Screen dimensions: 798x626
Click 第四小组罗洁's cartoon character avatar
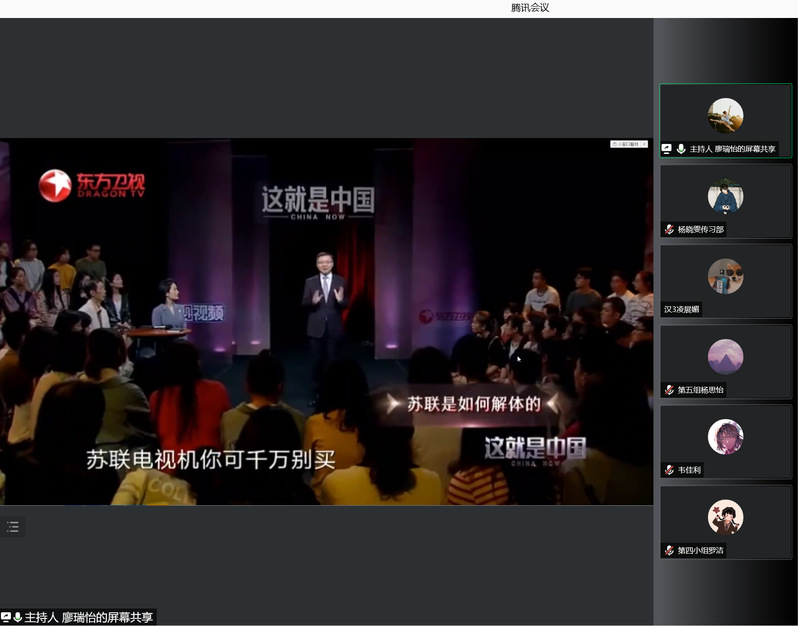725,517
